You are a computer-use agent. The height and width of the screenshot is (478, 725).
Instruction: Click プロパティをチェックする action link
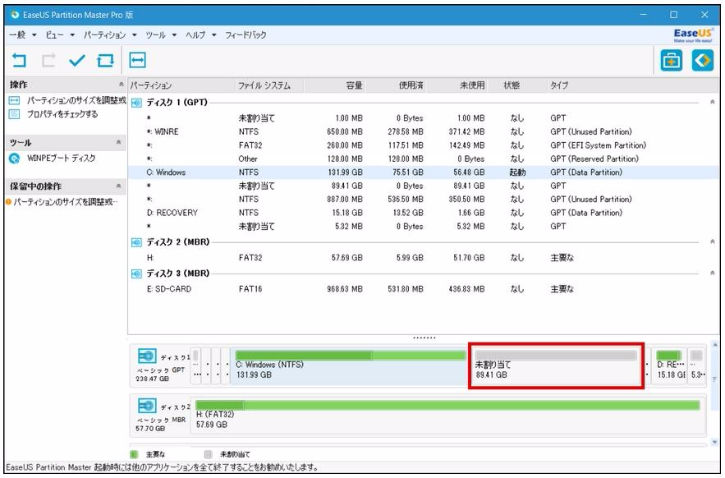62,114
